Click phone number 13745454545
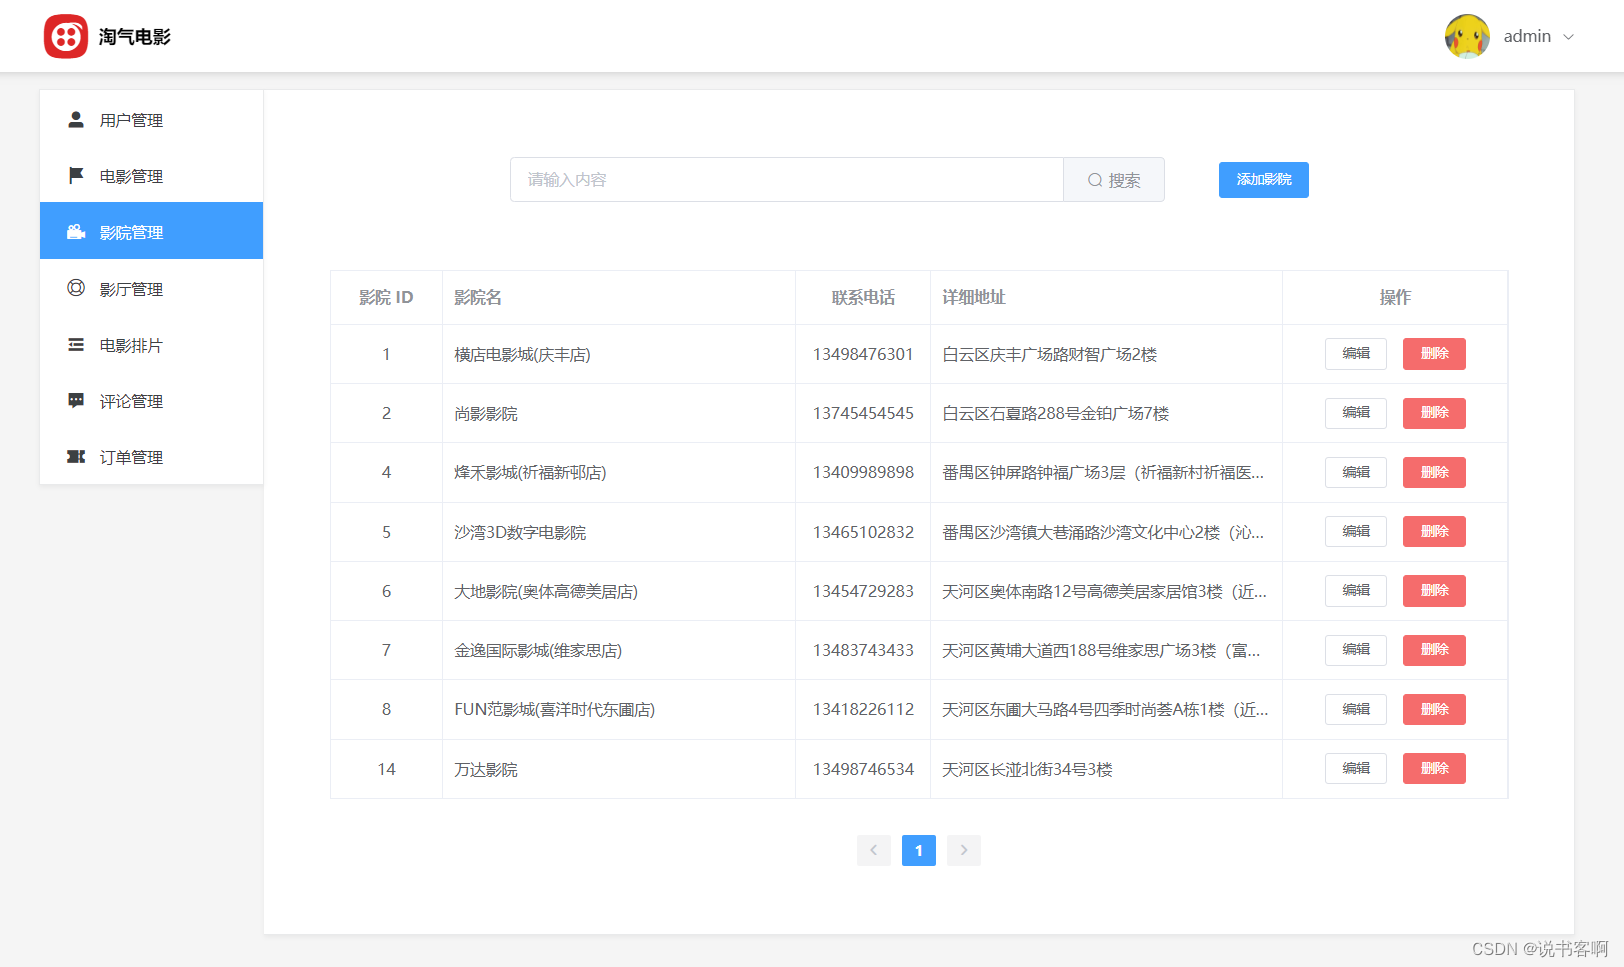The image size is (1624, 967). click(x=863, y=414)
